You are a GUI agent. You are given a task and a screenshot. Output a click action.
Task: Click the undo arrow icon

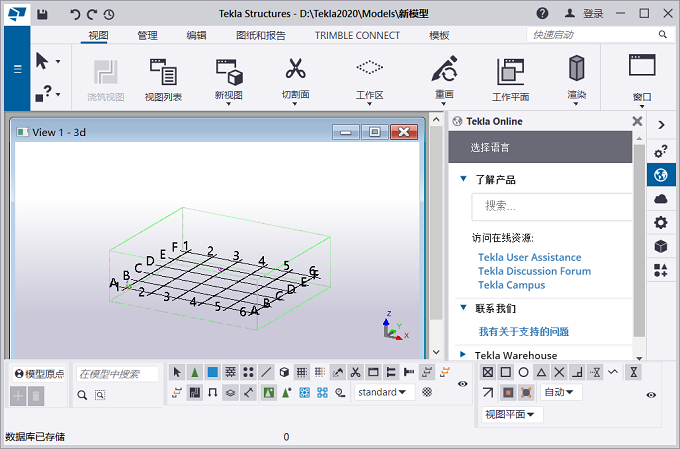[75, 14]
